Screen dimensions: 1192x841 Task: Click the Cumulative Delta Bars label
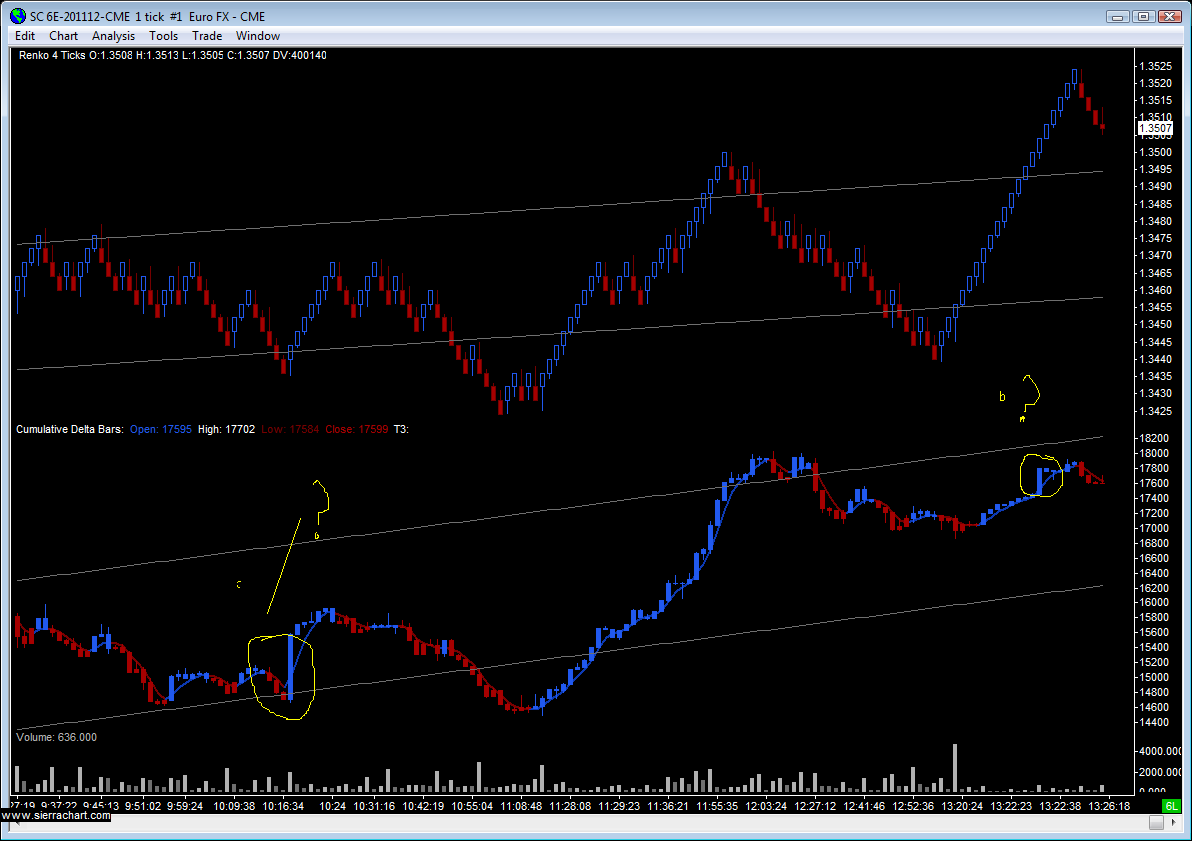tap(69, 429)
